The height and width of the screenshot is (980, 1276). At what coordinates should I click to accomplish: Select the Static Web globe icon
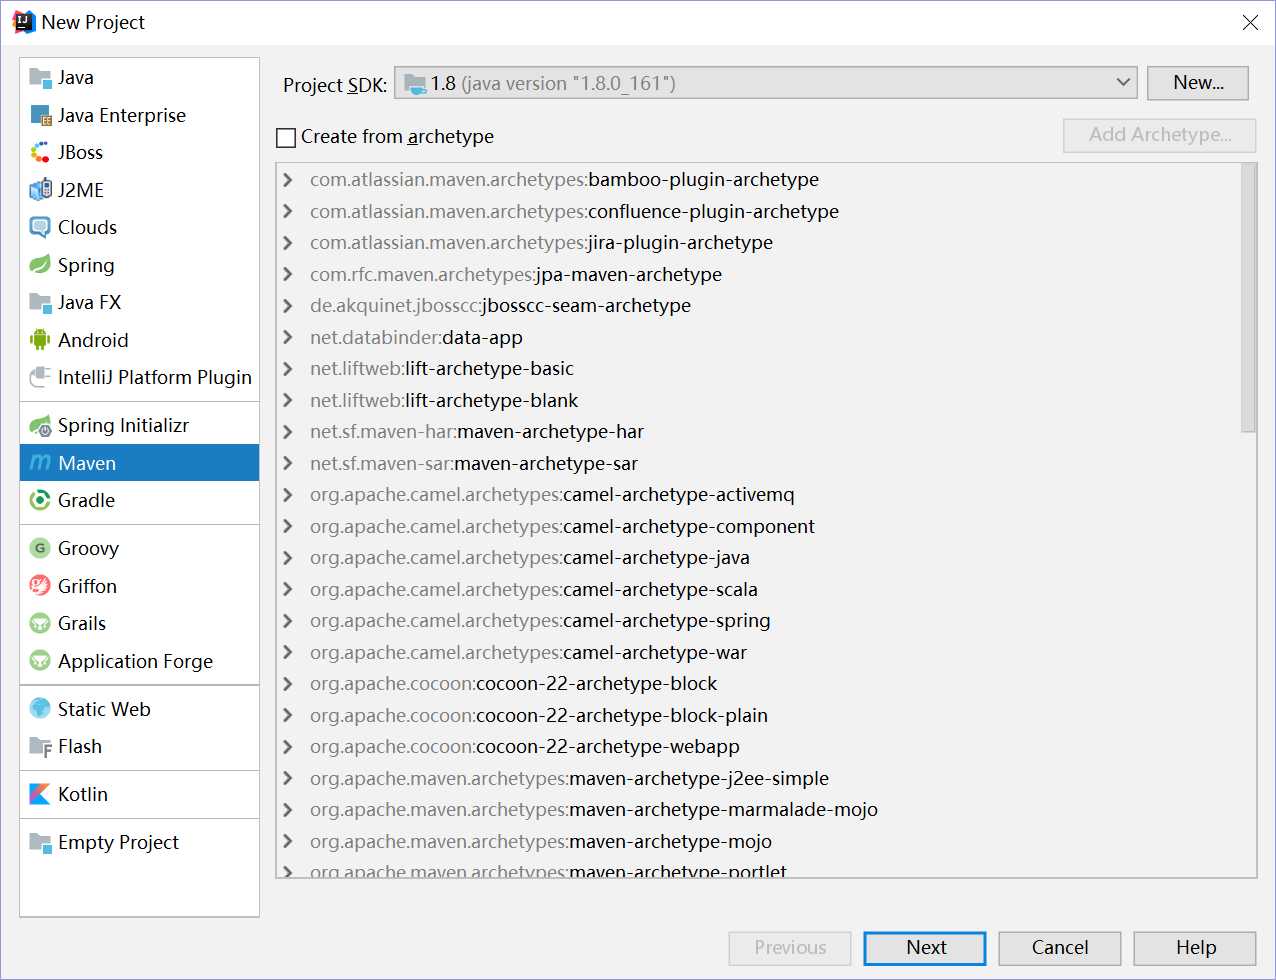(40, 709)
